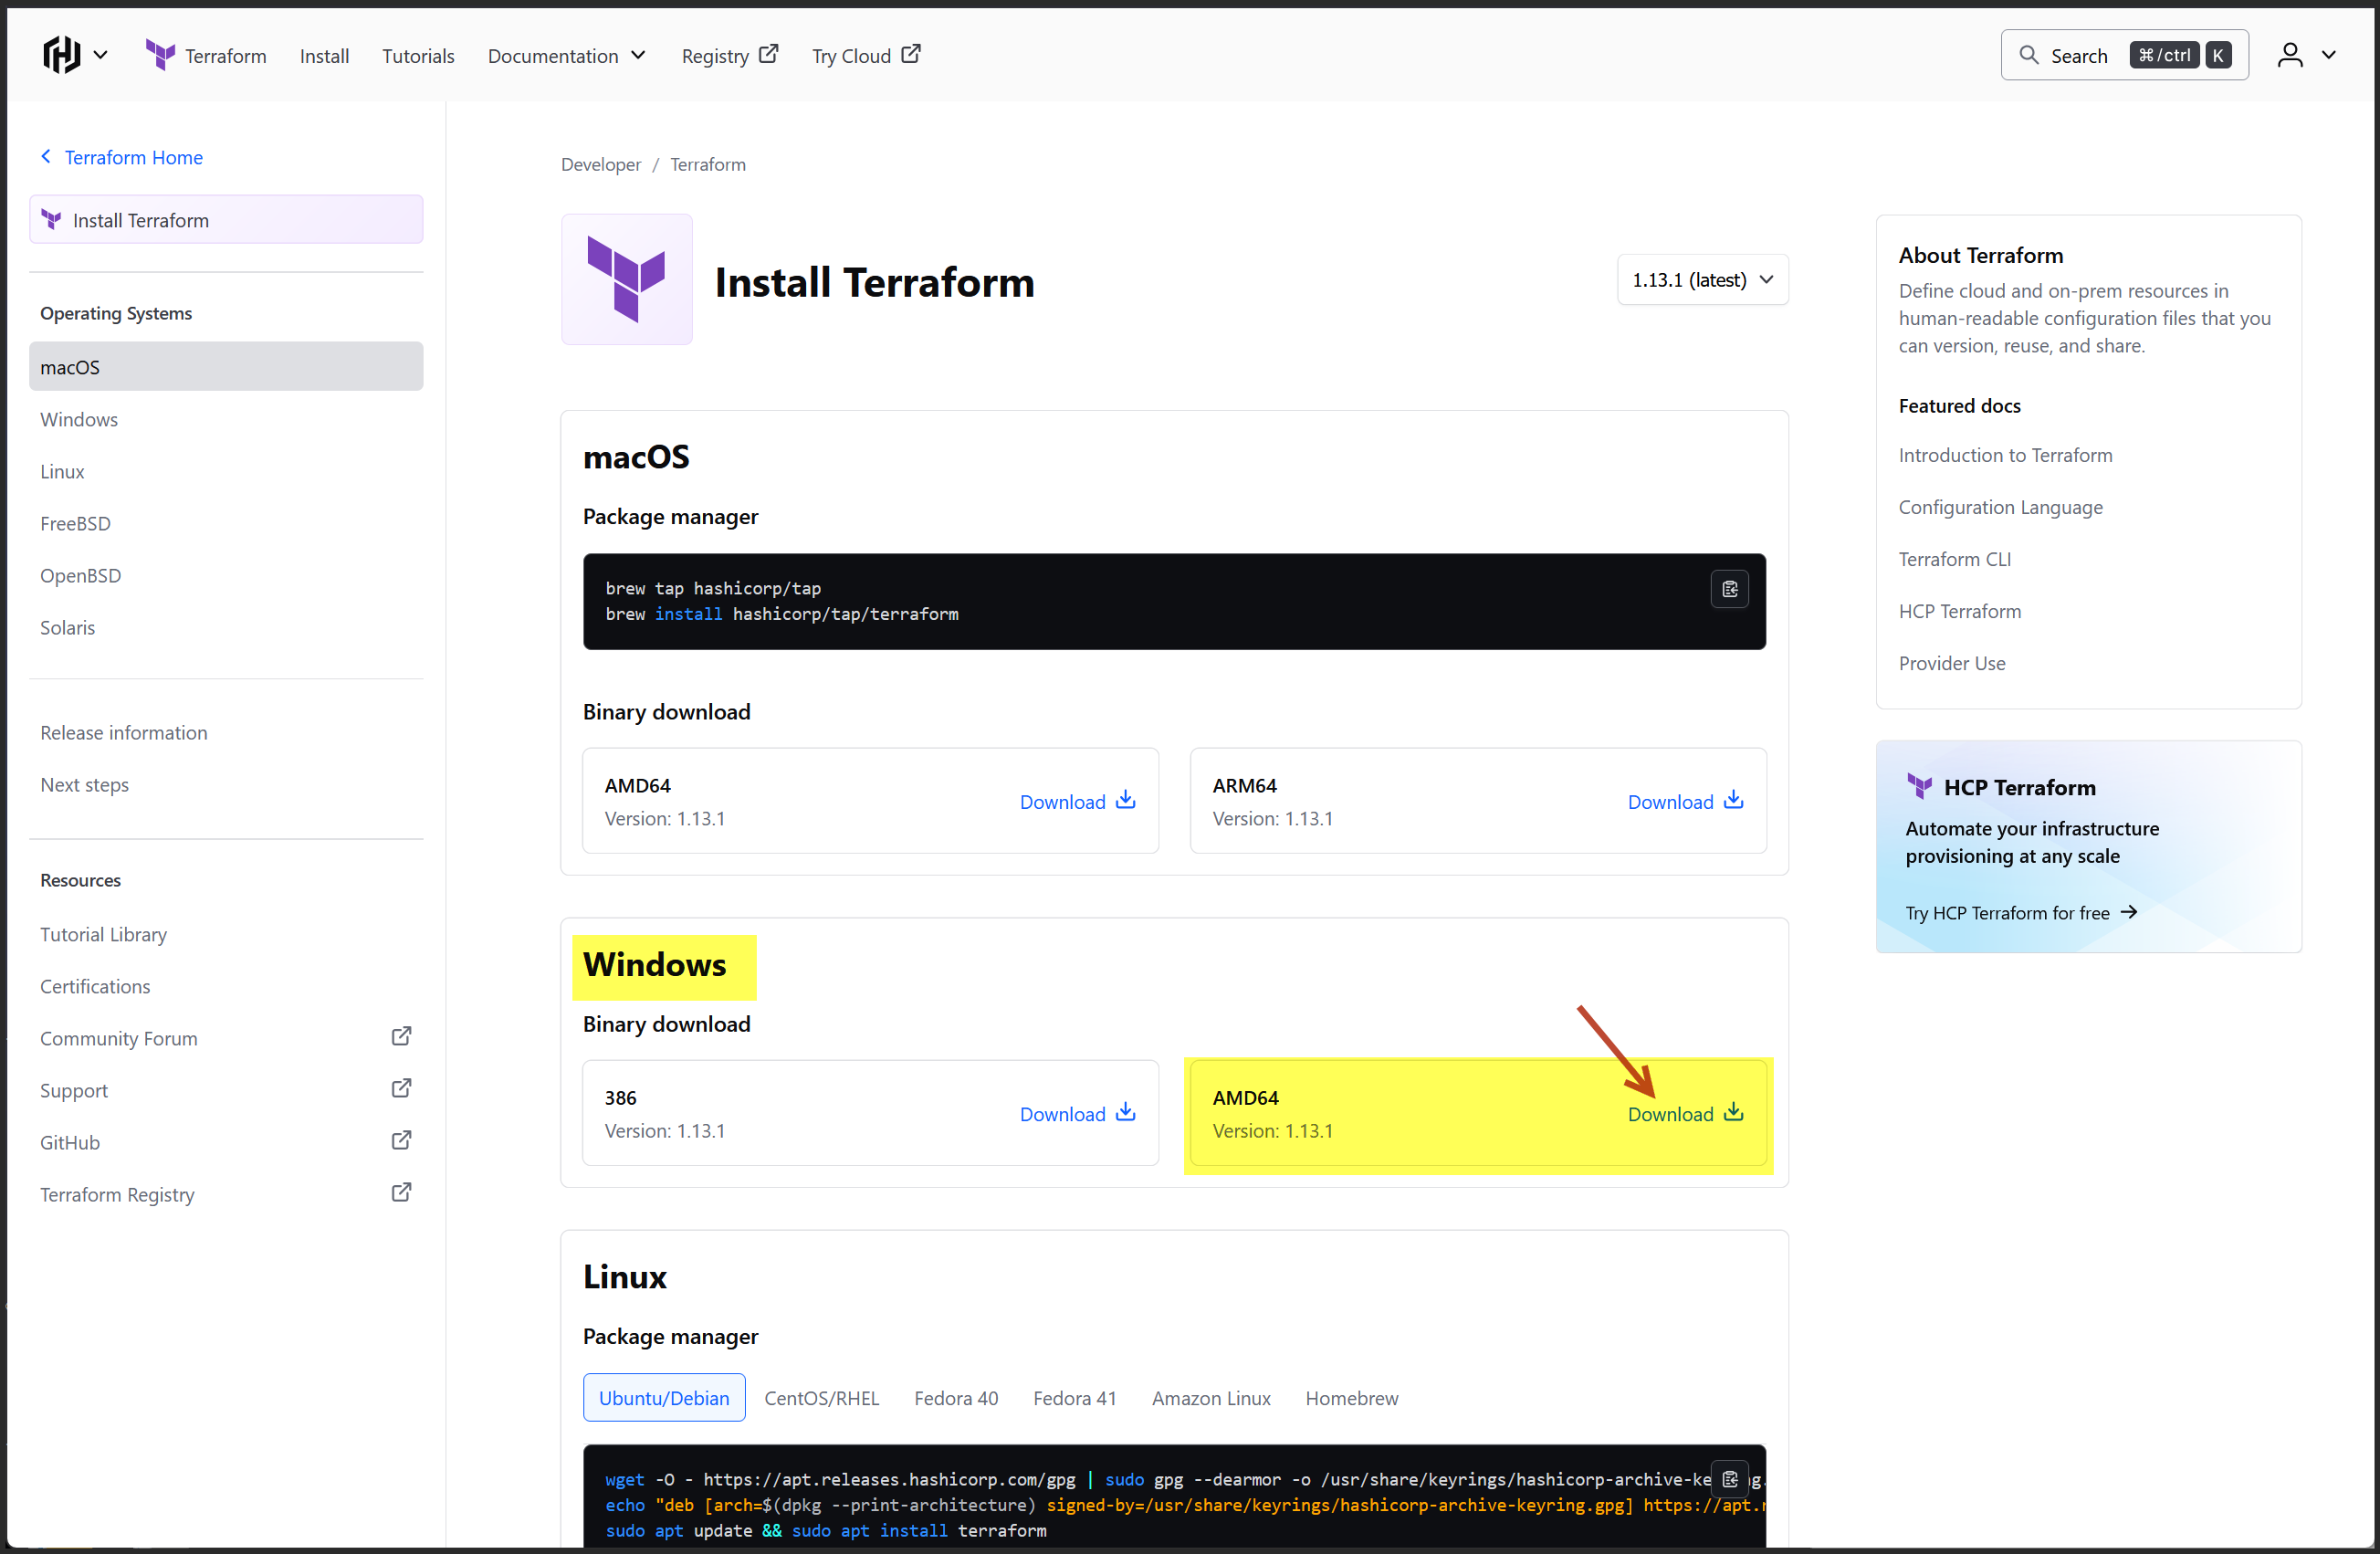
Task: Open the 1.13.1 (latest) version dropdown
Action: coord(1702,279)
